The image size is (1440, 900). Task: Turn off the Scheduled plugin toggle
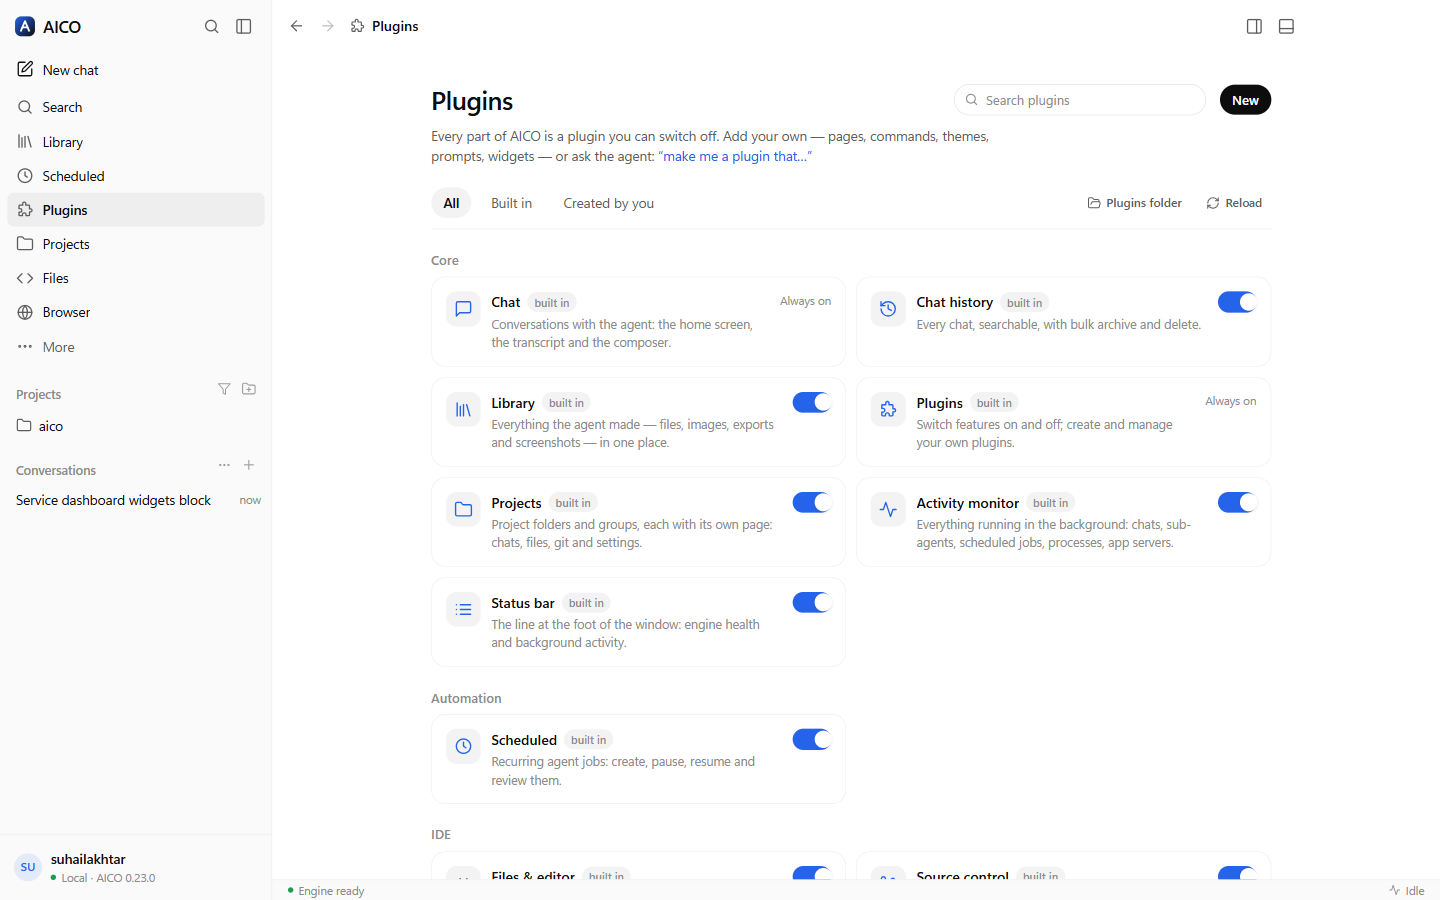coord(812,739)
